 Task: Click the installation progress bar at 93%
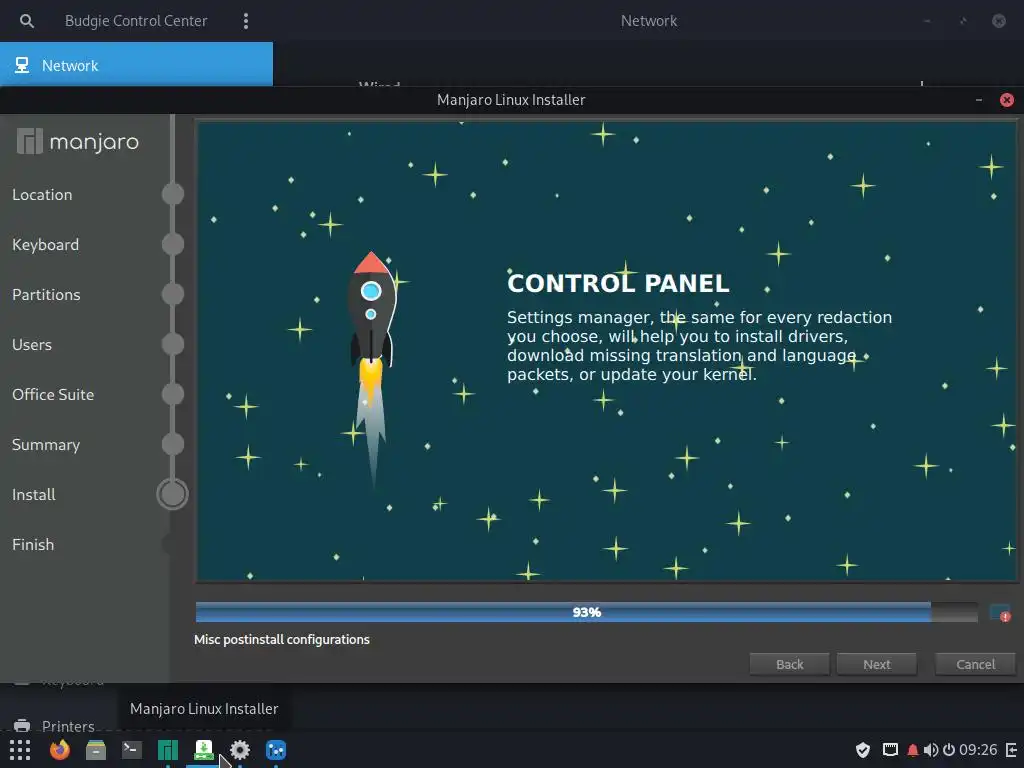pos(586,612)
